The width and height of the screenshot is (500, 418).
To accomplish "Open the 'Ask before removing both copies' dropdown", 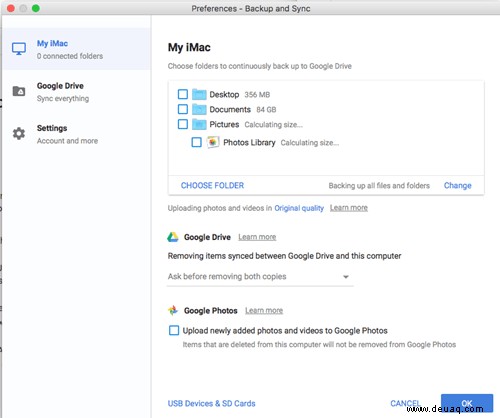I will pos(260,277).
